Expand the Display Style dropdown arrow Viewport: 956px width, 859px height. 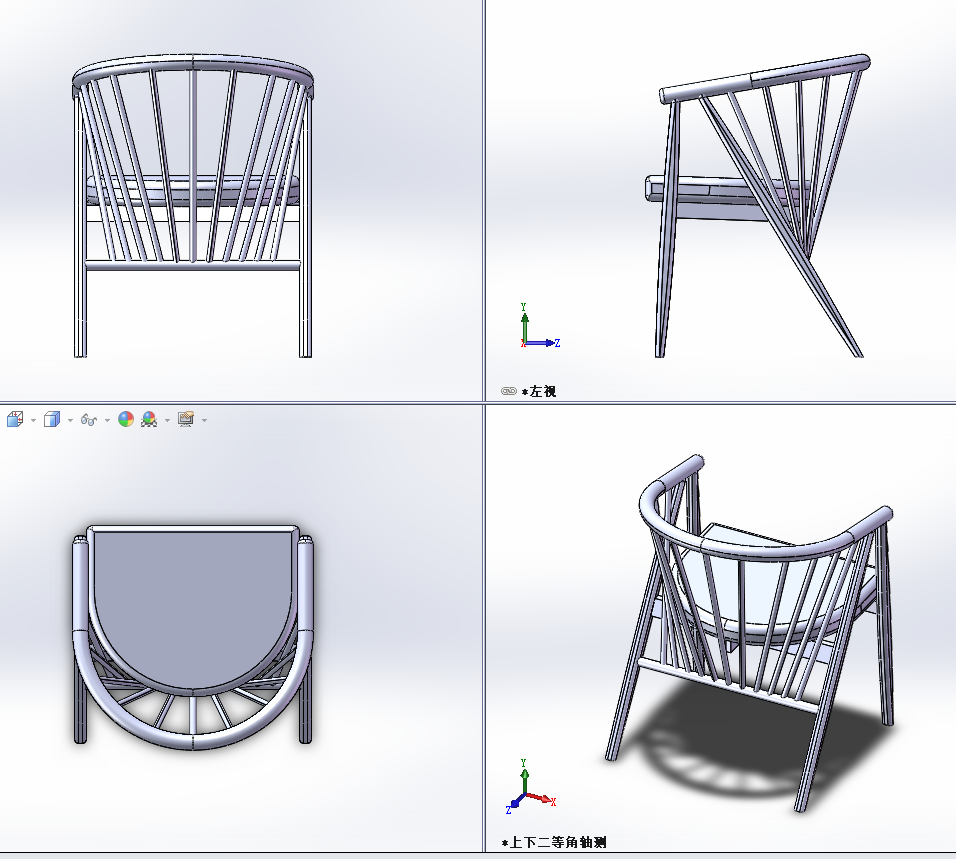pos(70,420)
